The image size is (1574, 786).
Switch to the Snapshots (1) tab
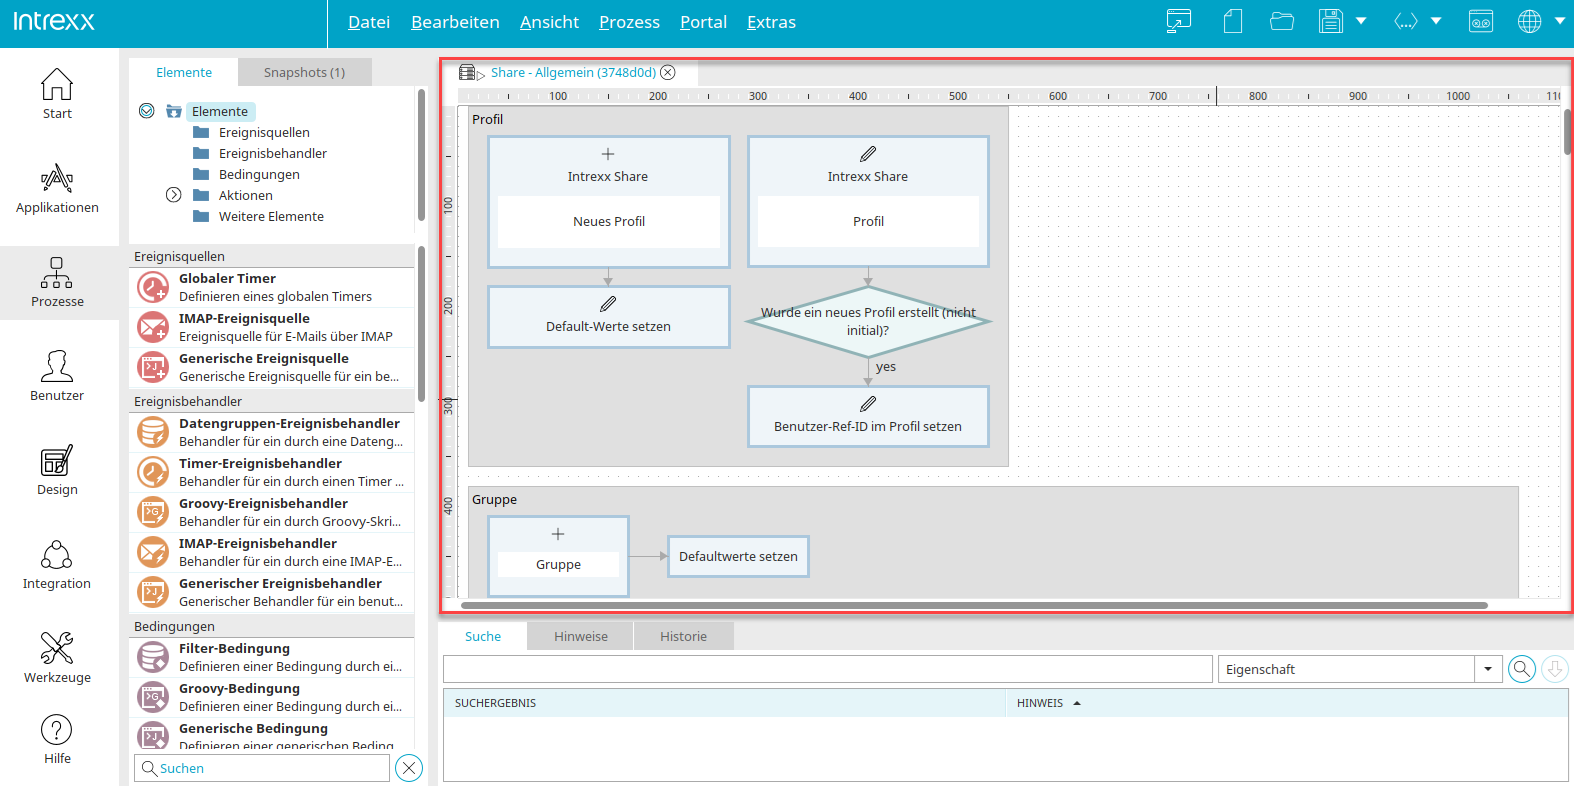click(304, 72)
